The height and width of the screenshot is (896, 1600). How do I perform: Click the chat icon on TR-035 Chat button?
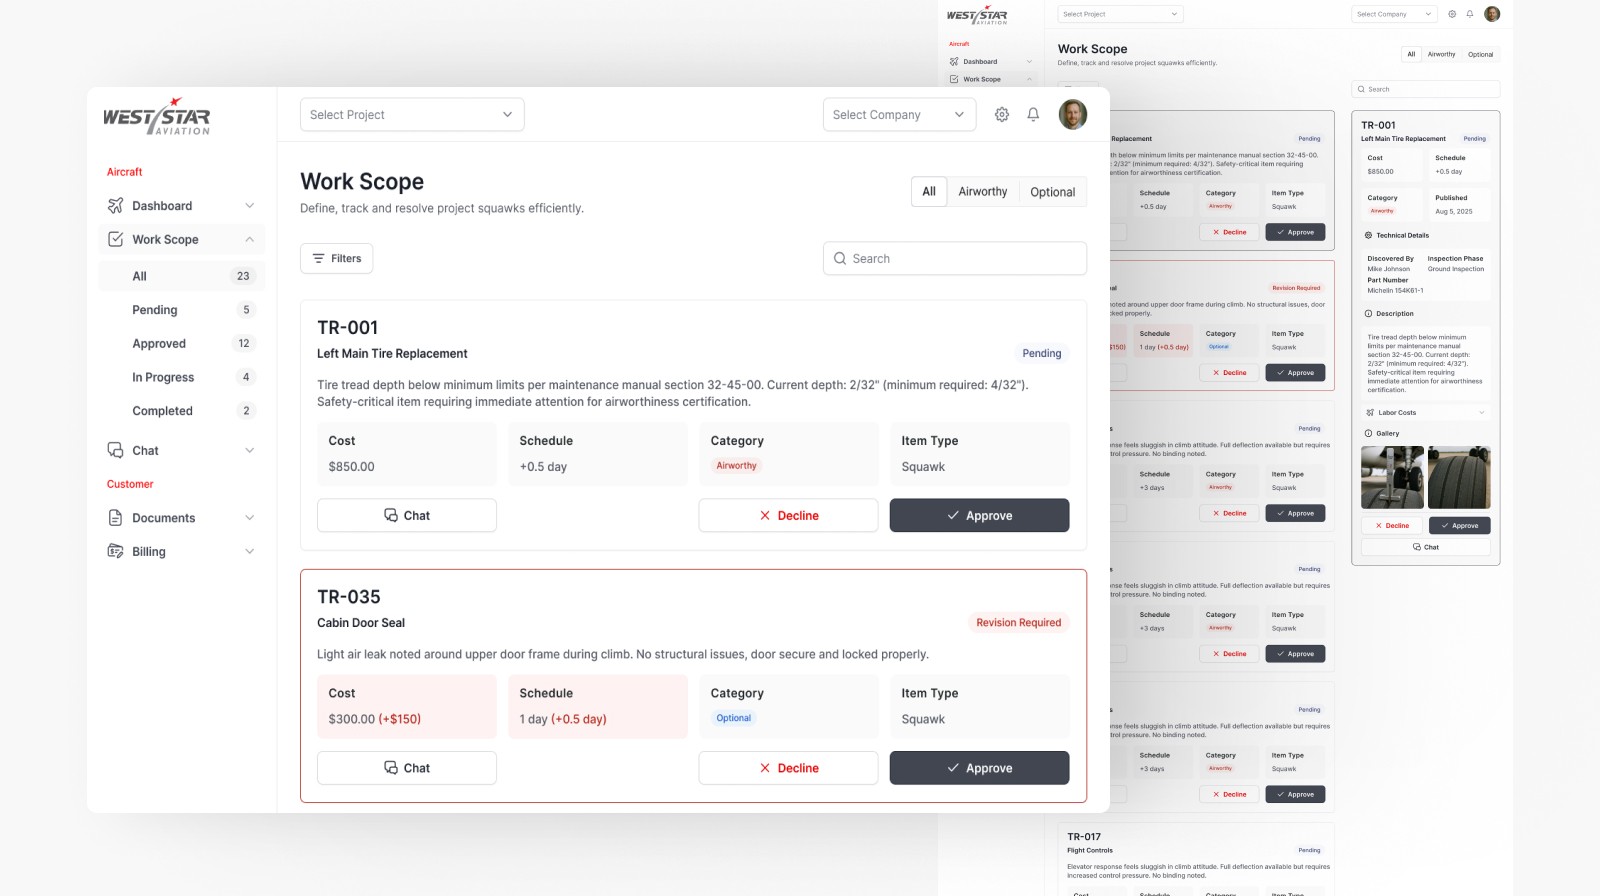pos(391,767)
